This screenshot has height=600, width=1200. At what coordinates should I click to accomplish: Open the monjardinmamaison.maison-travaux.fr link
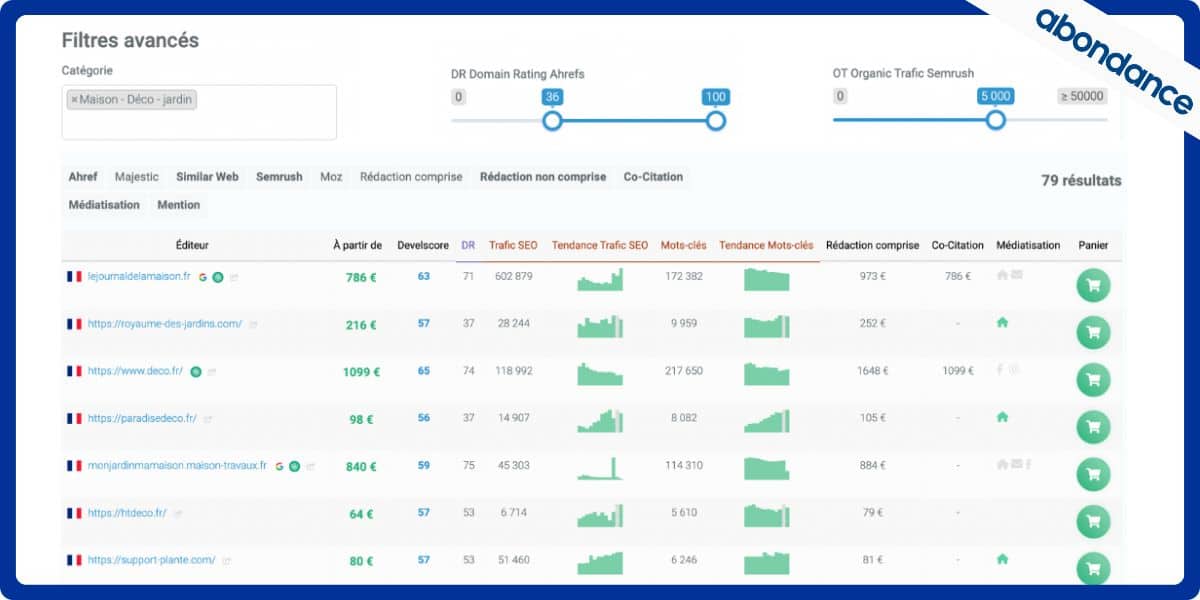pyautogui.click(x=177, y=466)
